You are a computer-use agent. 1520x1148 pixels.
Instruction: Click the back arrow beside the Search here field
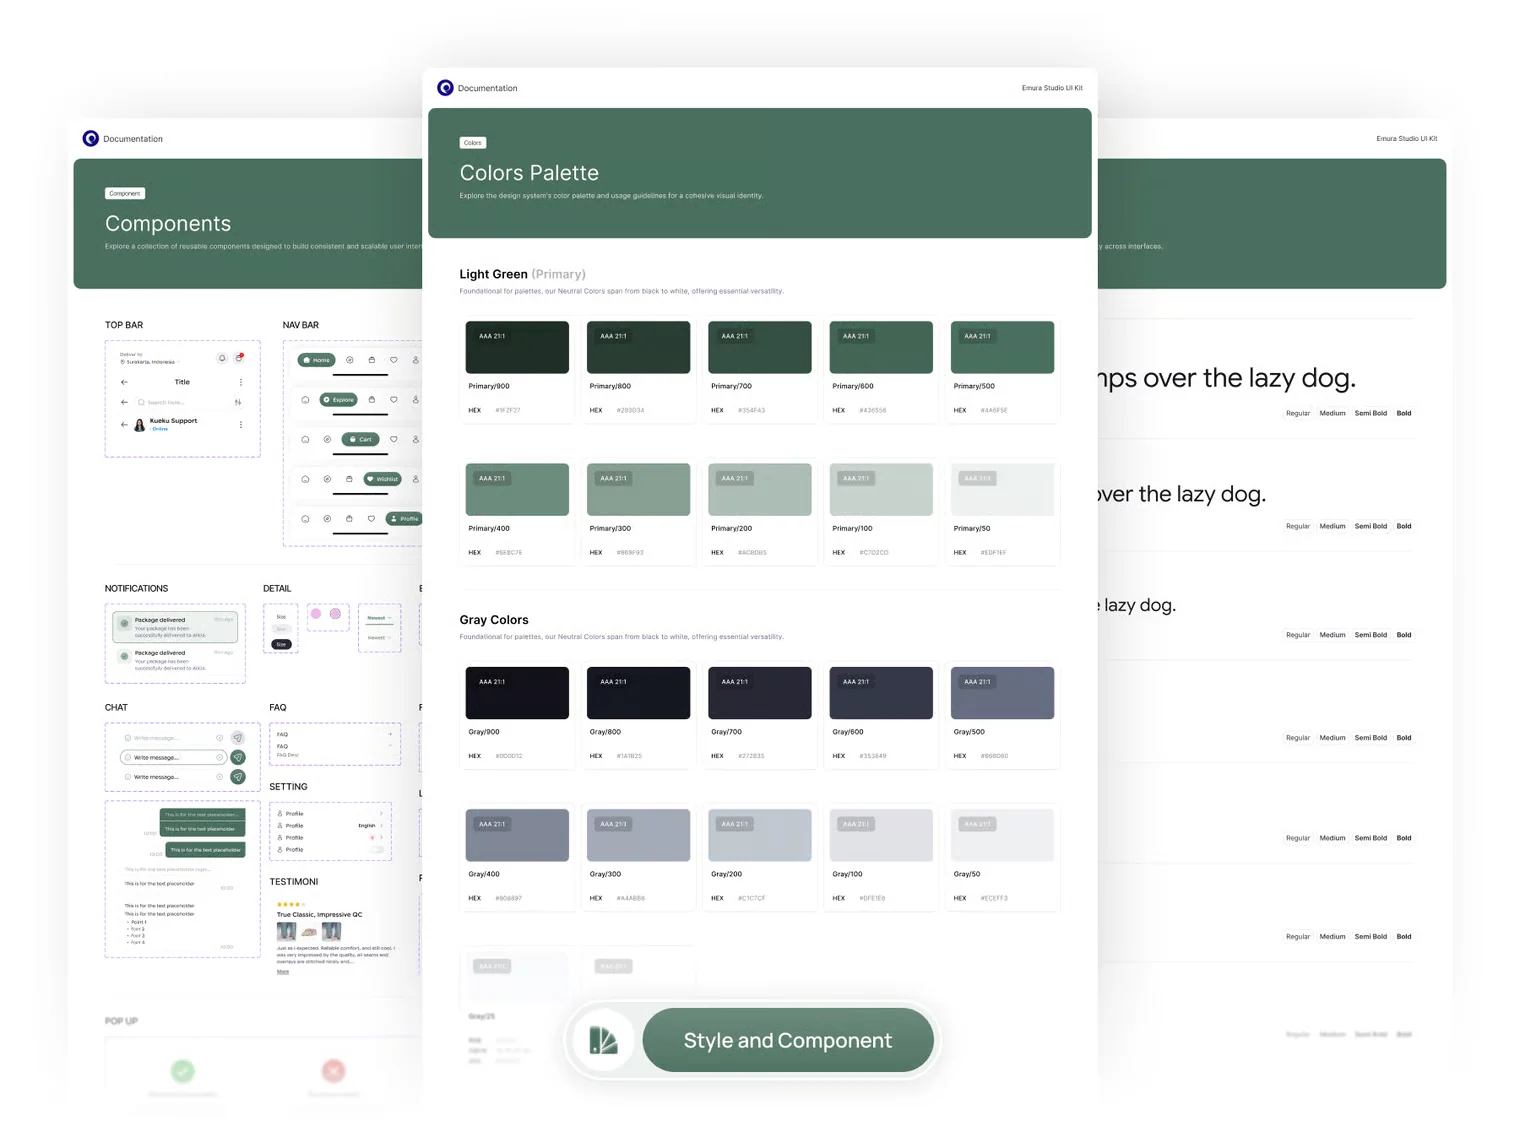click(x=124, y=402)
